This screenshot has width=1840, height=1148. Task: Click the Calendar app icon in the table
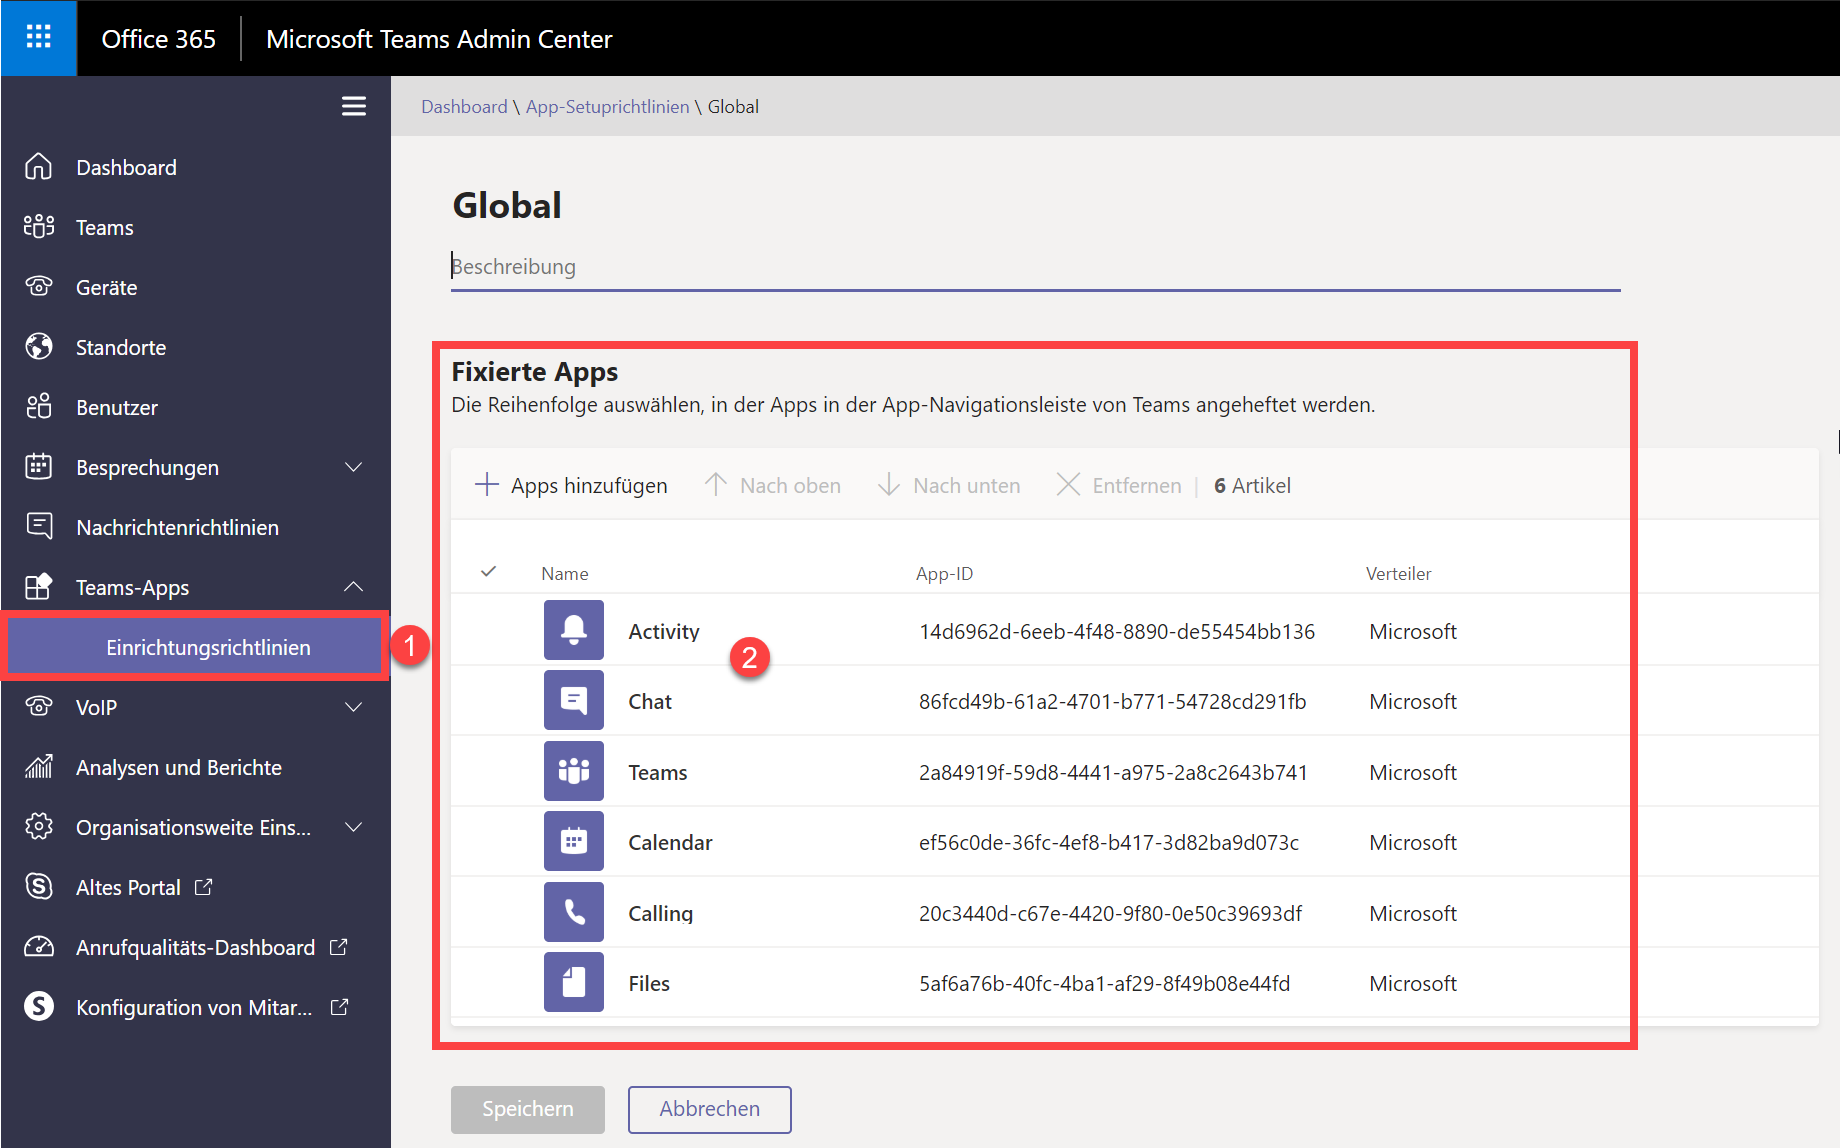(574, 841)
